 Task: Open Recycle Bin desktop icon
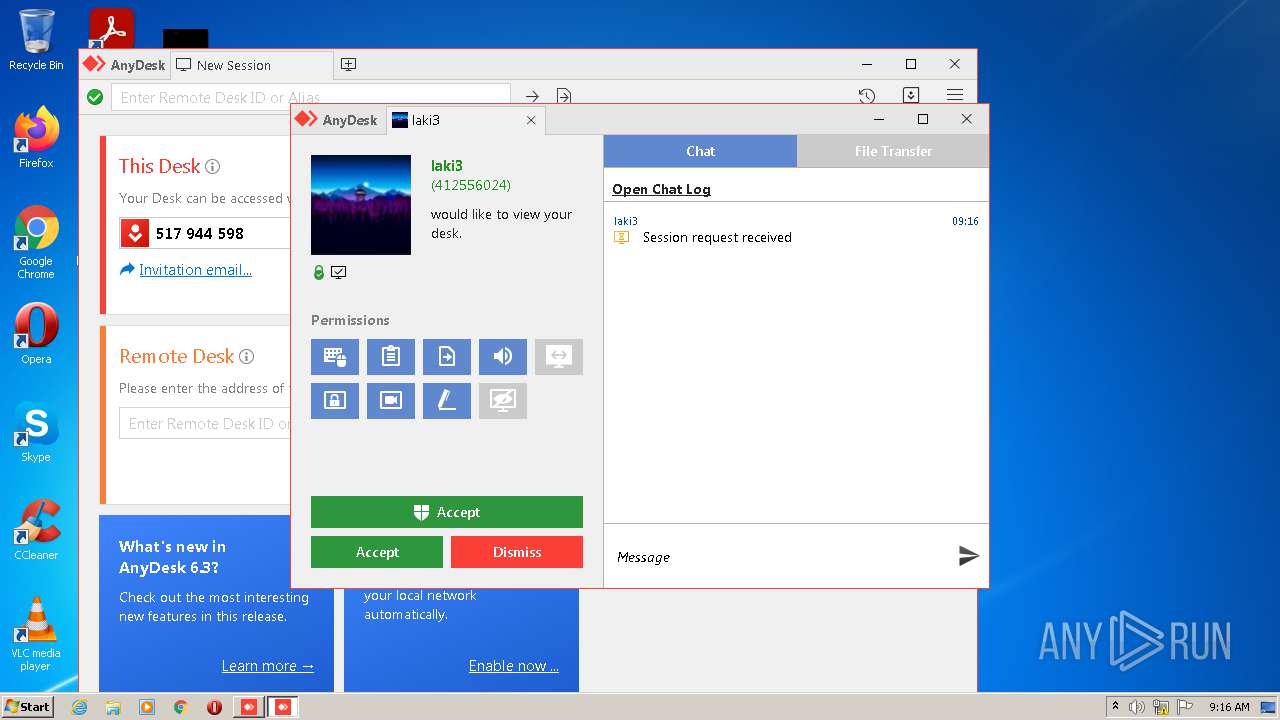point(36,40)
